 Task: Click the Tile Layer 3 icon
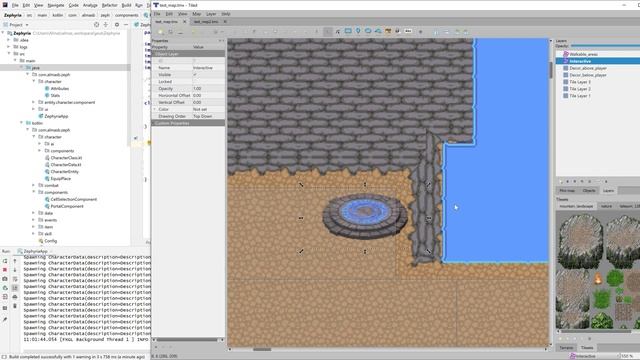[x=566, y=82]
